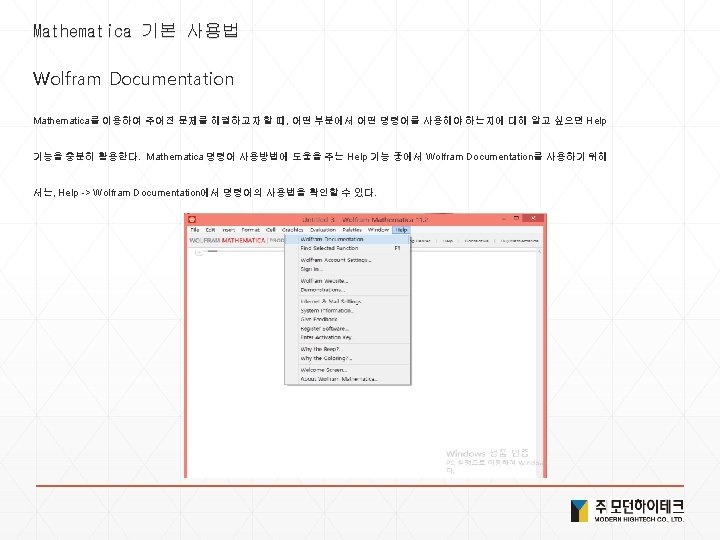720x540 pixels.
Task: Open the Cell menu
Action: pos(270,230)
